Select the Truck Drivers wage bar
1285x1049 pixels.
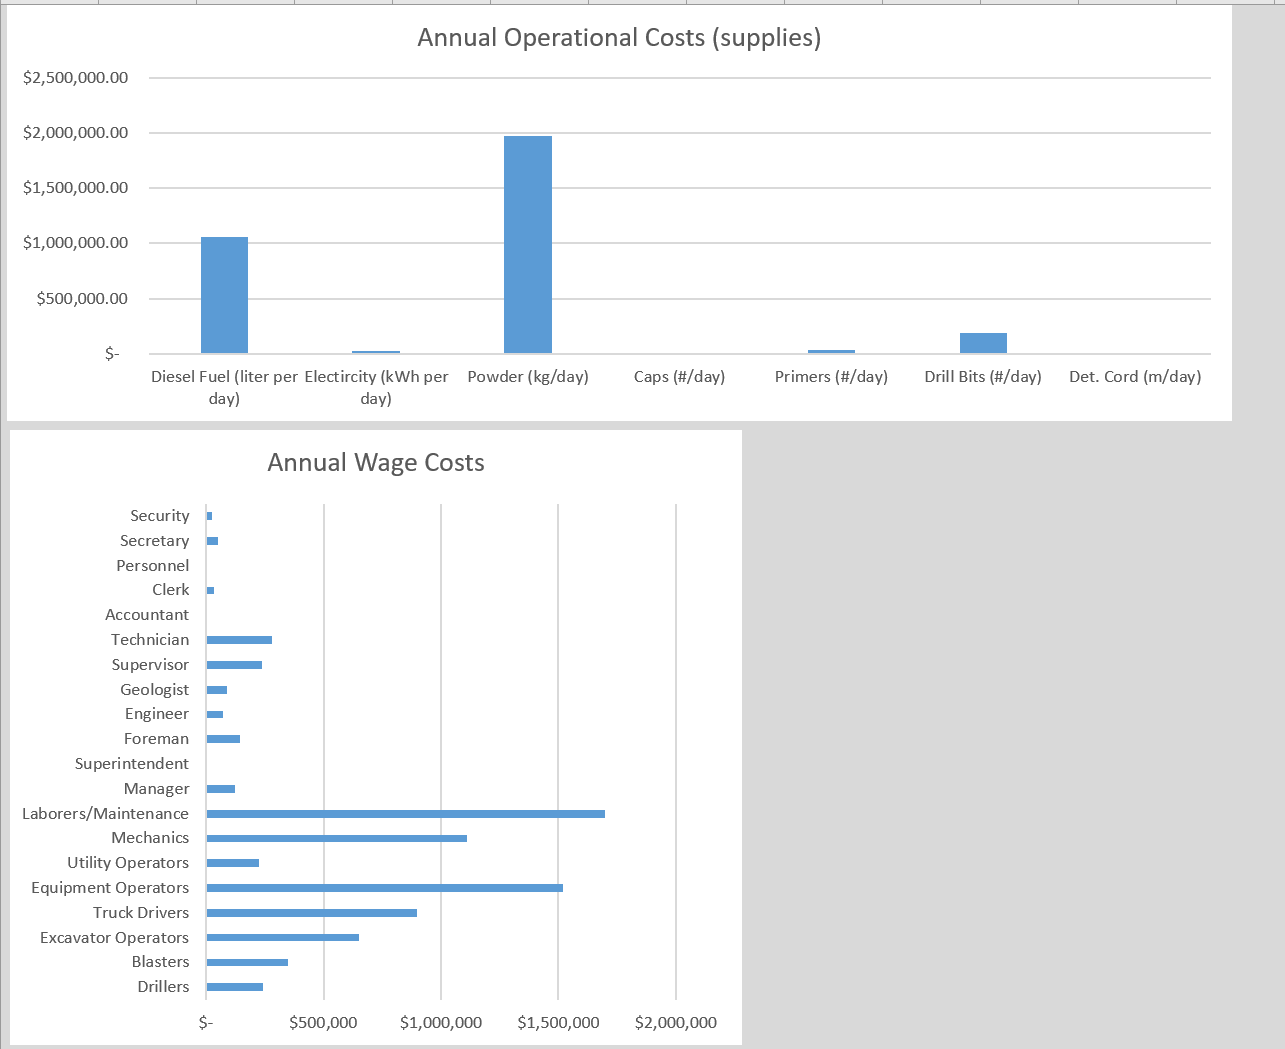coord(310,912)
